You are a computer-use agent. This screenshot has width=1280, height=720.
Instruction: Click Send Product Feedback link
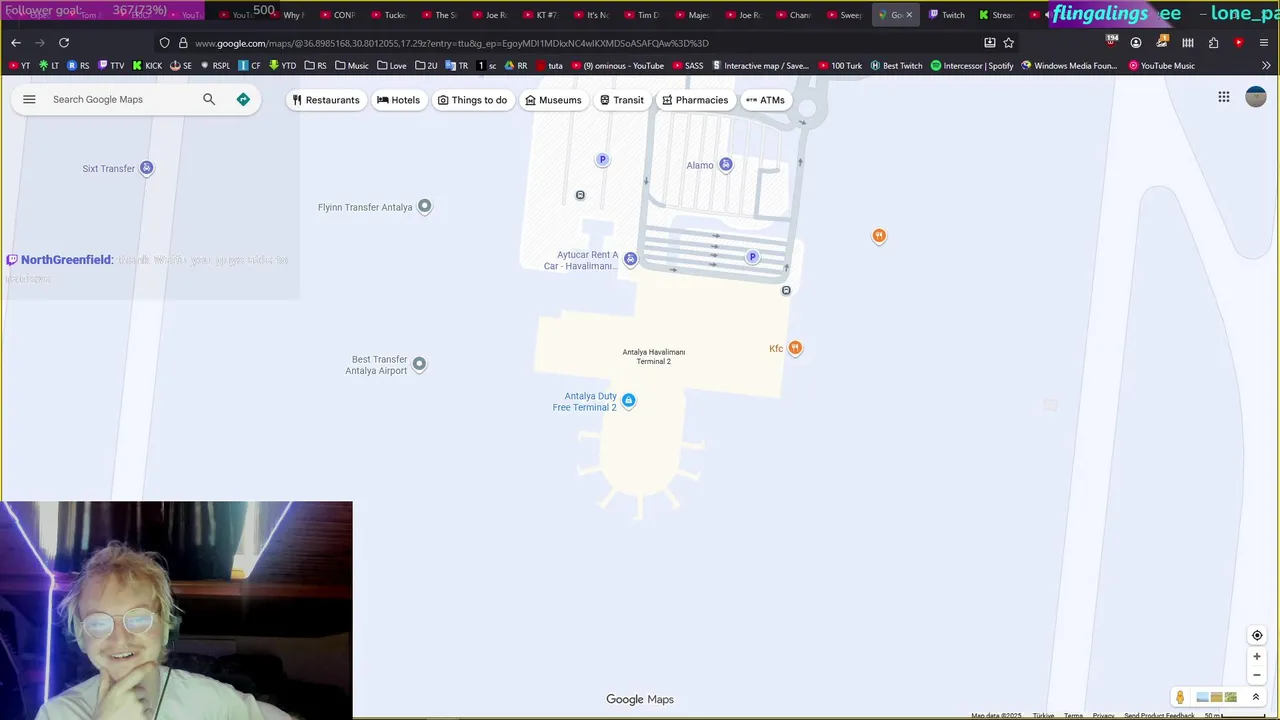1159,716
